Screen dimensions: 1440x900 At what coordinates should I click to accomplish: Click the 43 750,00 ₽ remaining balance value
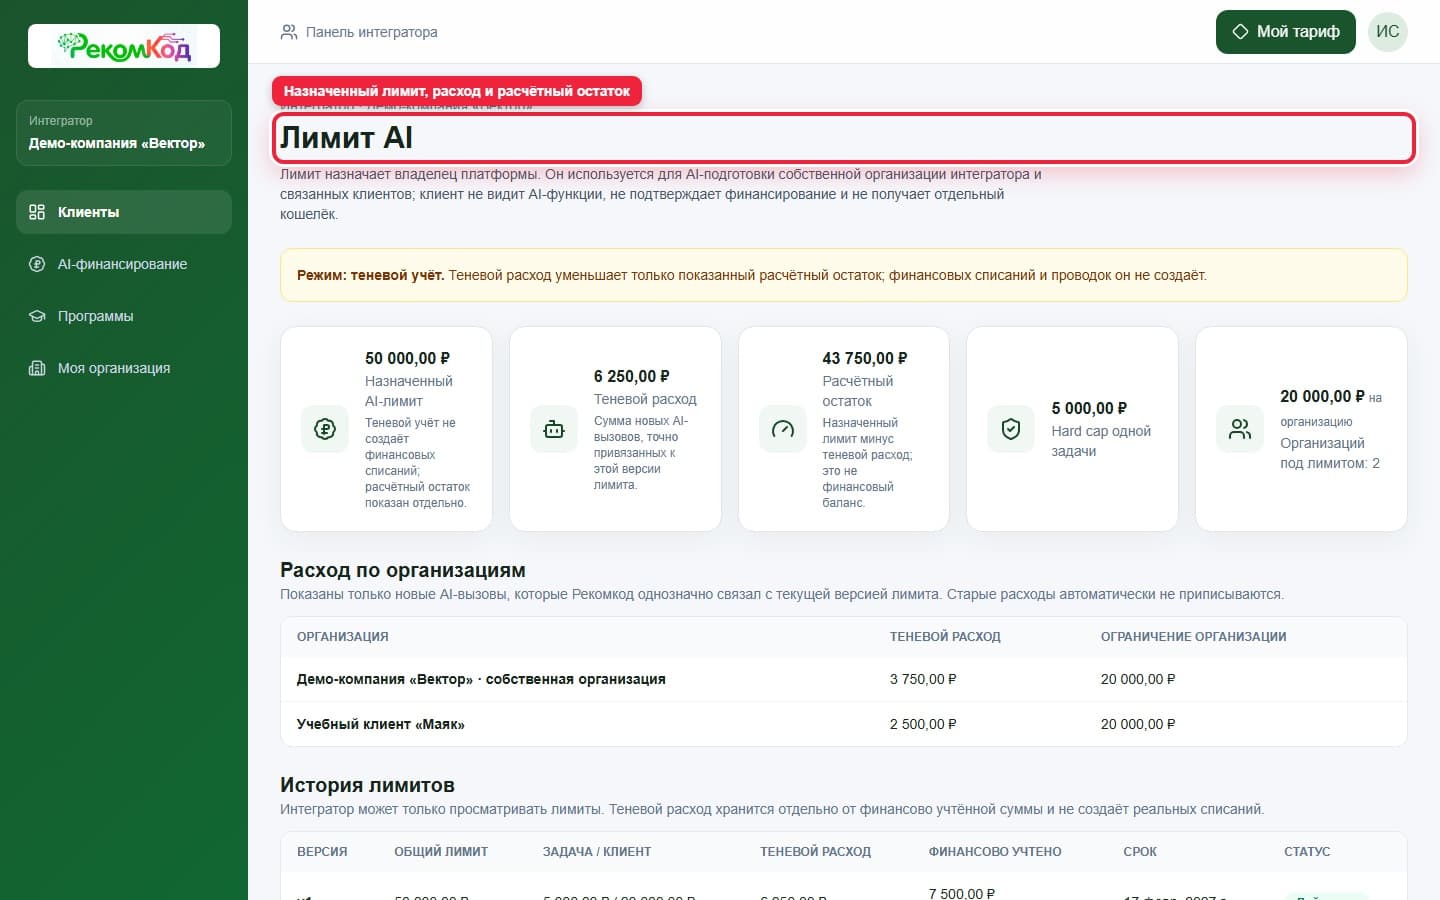click(x=865, y=358)
